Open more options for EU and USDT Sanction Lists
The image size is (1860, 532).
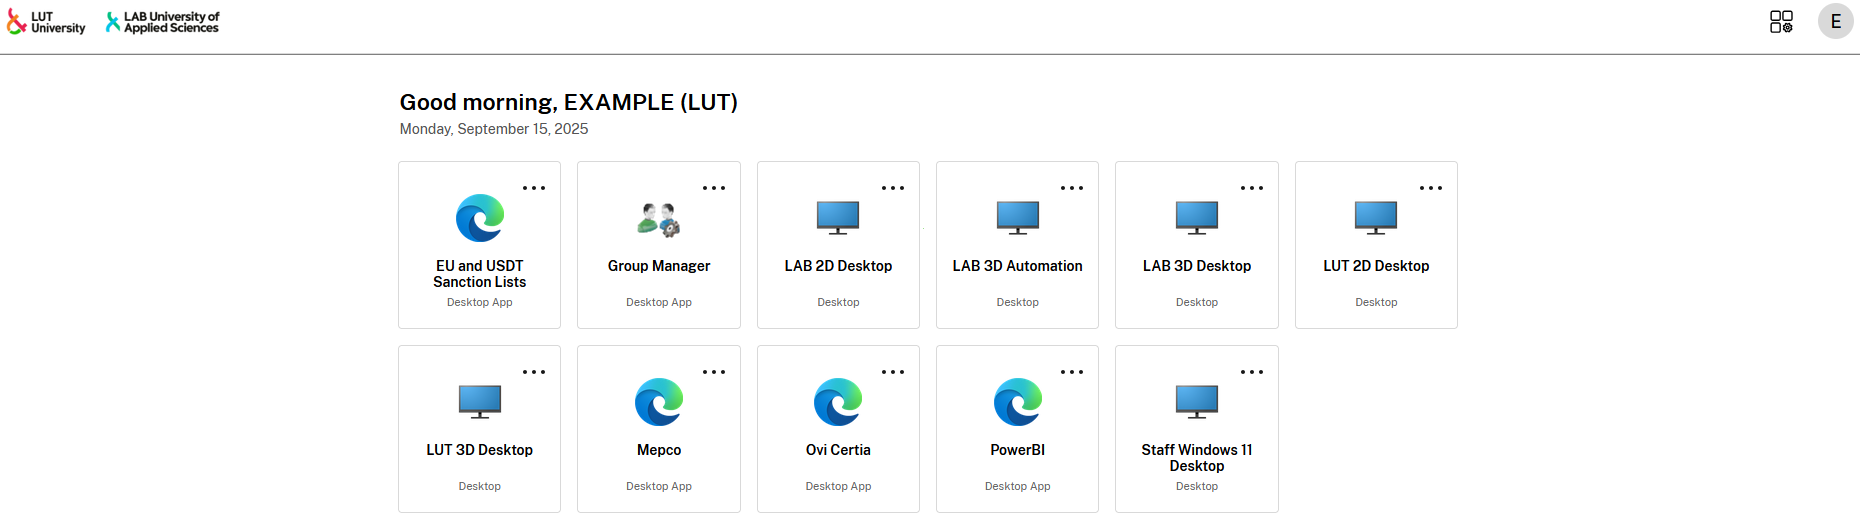(x=534, y=188)
